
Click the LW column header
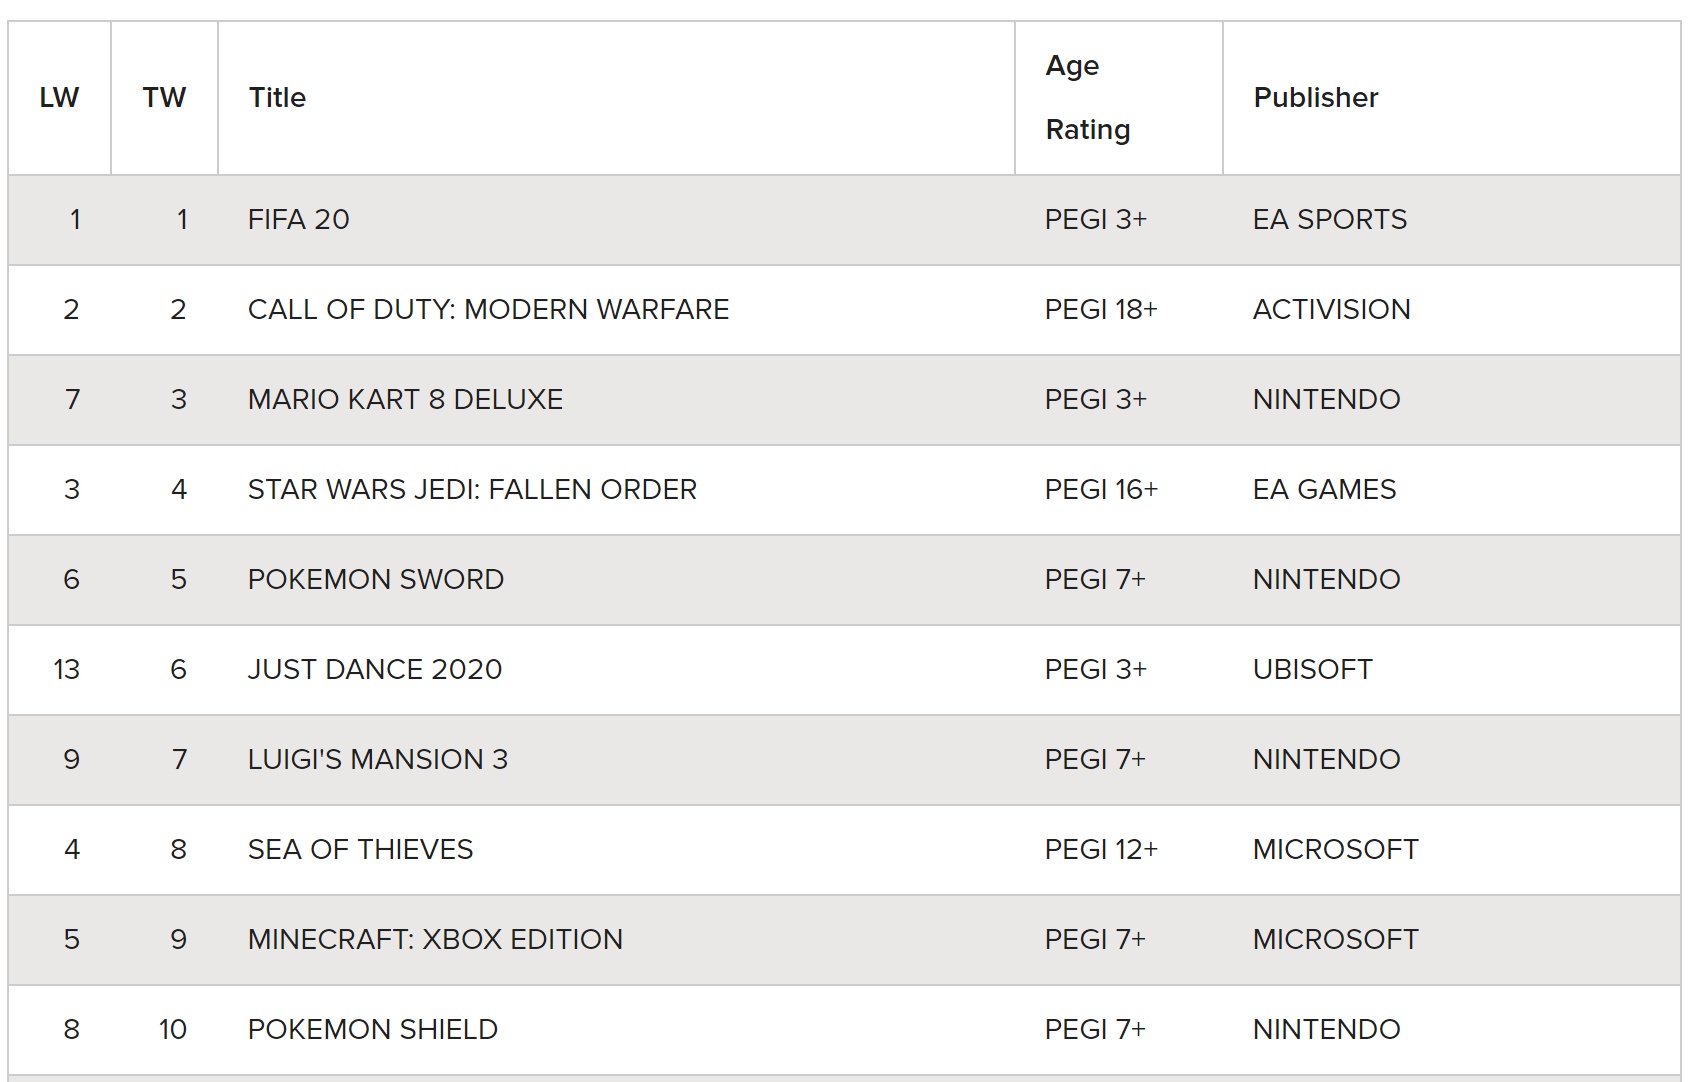59,98
